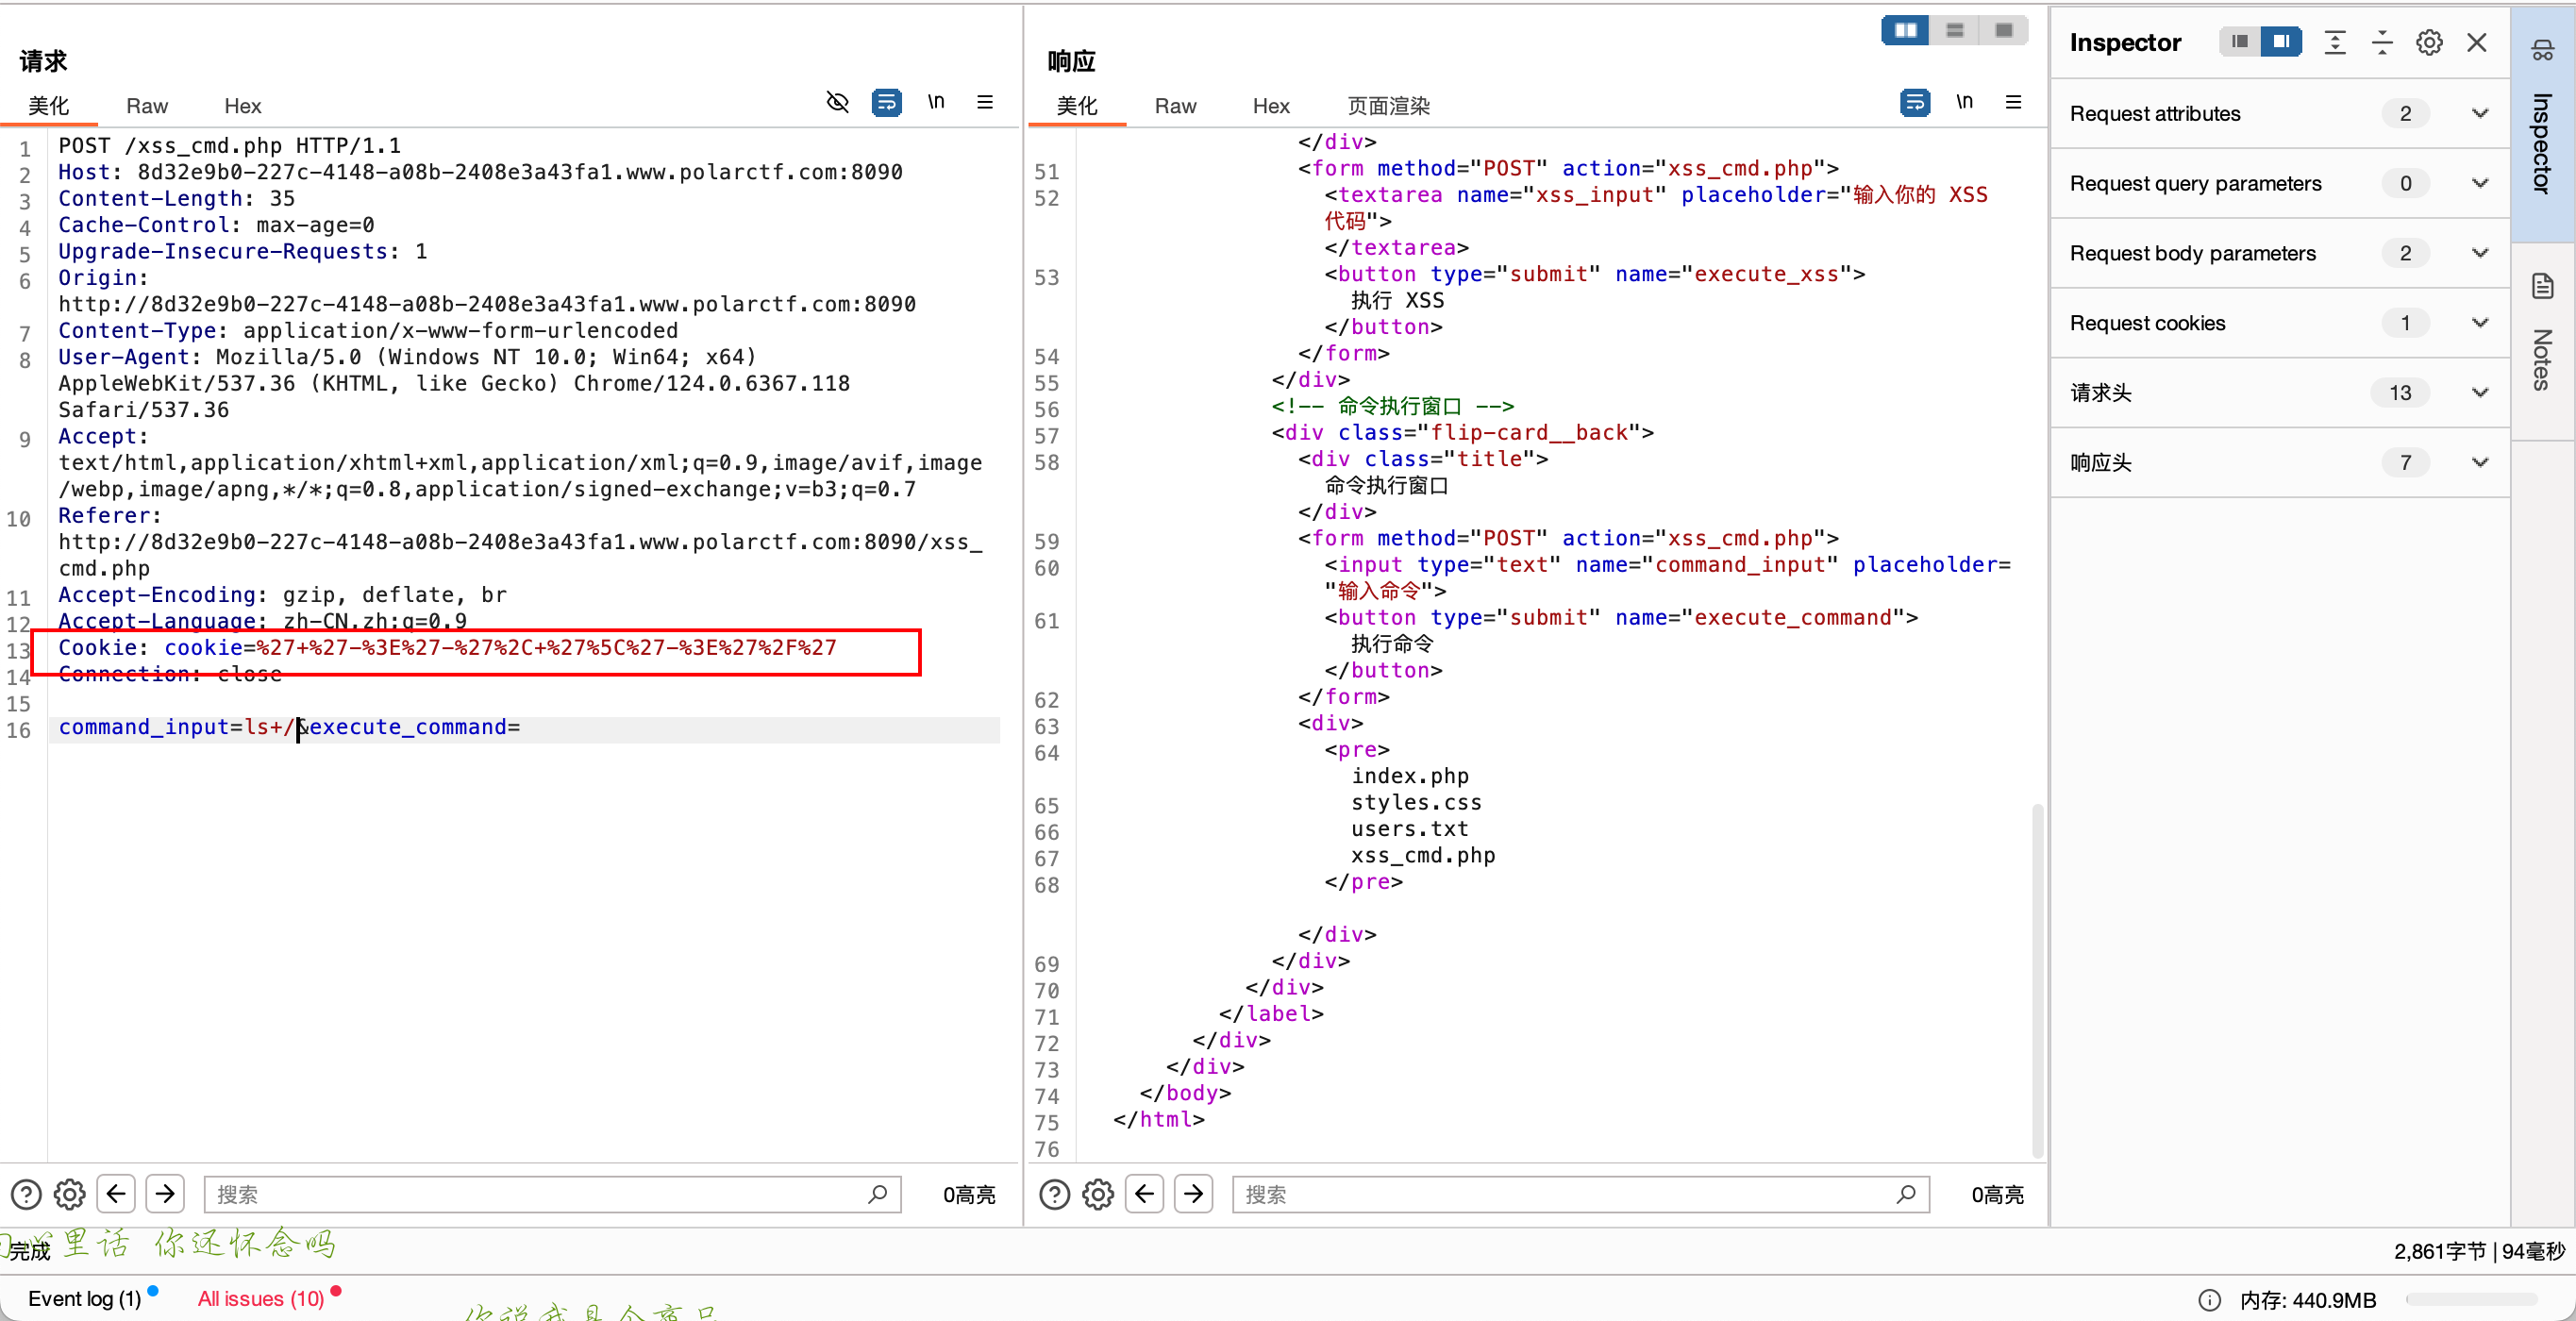Toggle the \n newline display in response panel
The width and height of the screenshot is (2576, 1321).
(1964, 103)
